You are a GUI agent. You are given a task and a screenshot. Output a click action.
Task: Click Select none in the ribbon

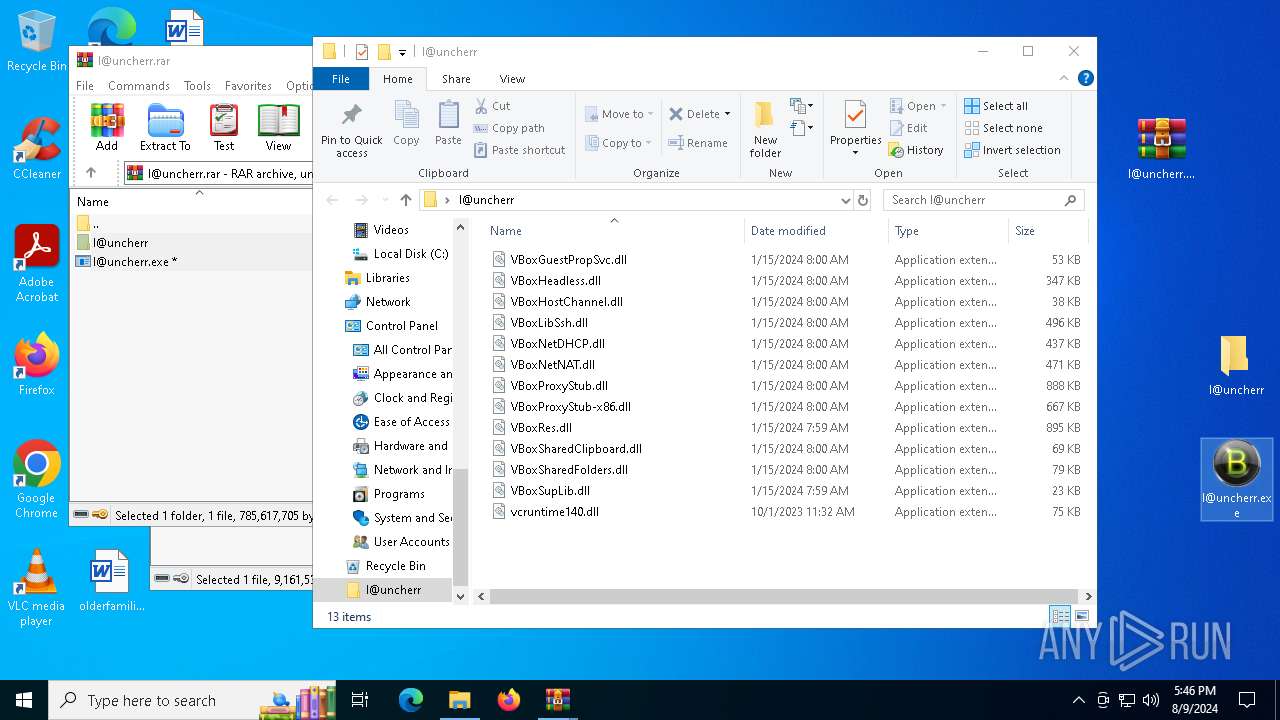point(1003,128)
